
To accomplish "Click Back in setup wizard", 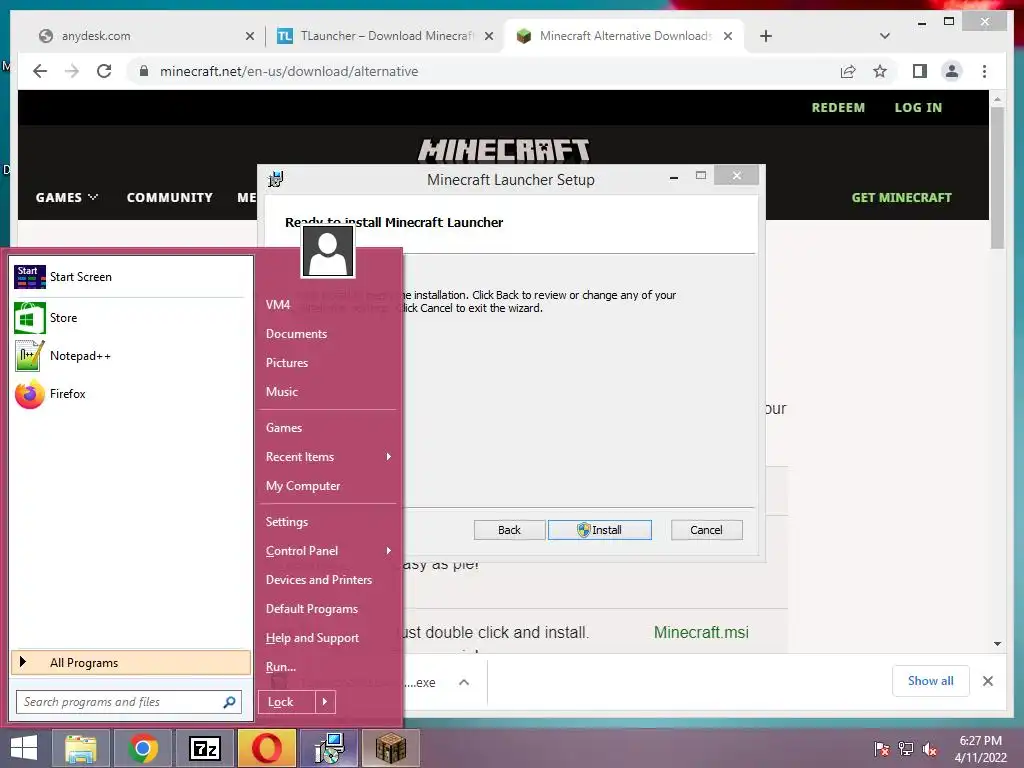I will (509, 530).
